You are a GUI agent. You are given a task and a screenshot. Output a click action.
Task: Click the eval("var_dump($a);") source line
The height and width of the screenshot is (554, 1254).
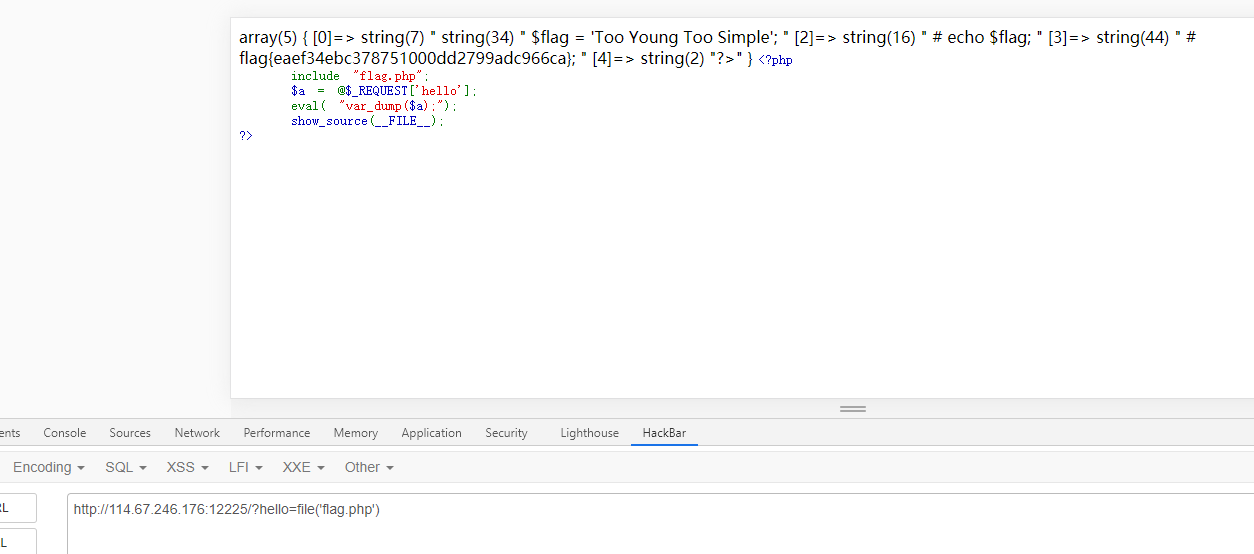tap(374, 105)
